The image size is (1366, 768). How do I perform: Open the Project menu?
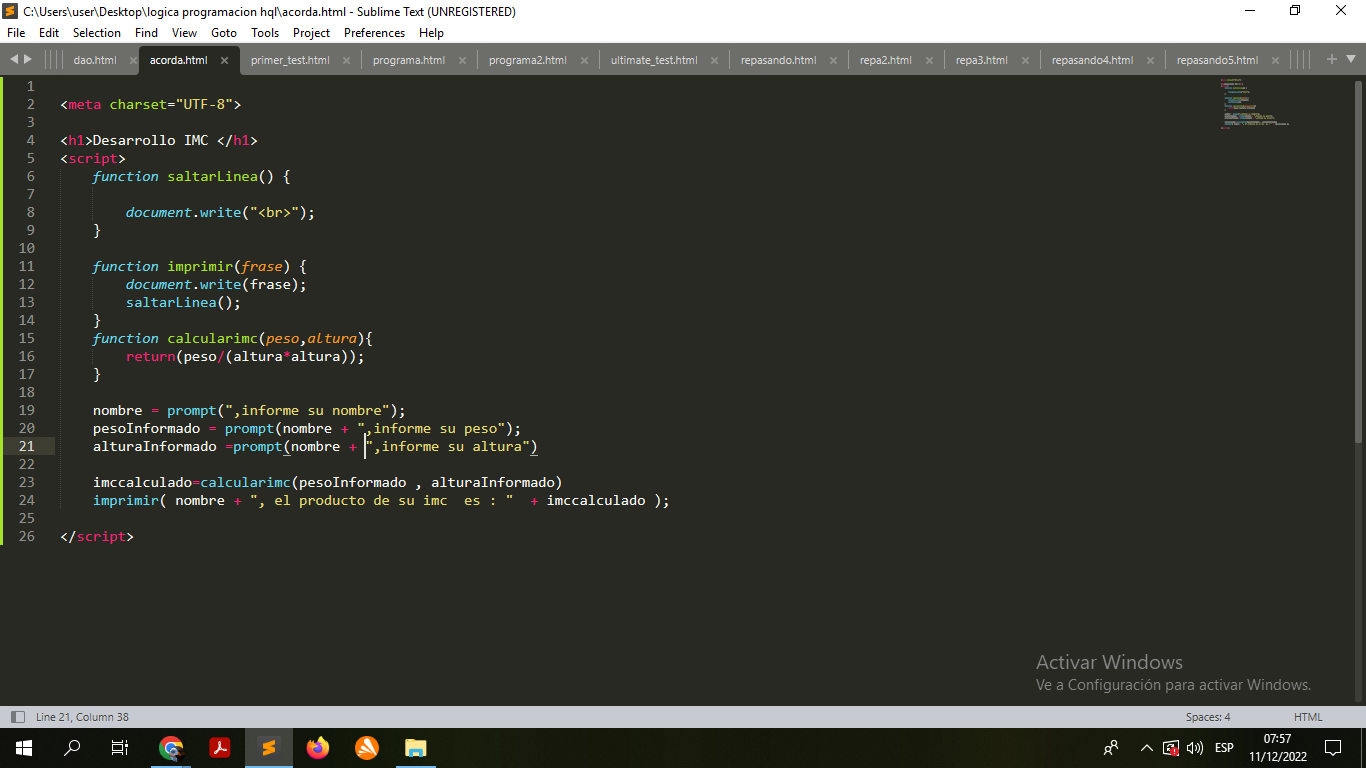[x=312, y=33]
